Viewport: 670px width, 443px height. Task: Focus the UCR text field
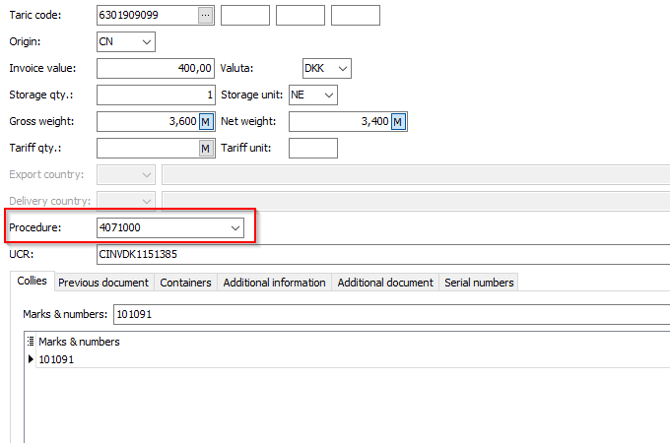(x=380, y=255)
